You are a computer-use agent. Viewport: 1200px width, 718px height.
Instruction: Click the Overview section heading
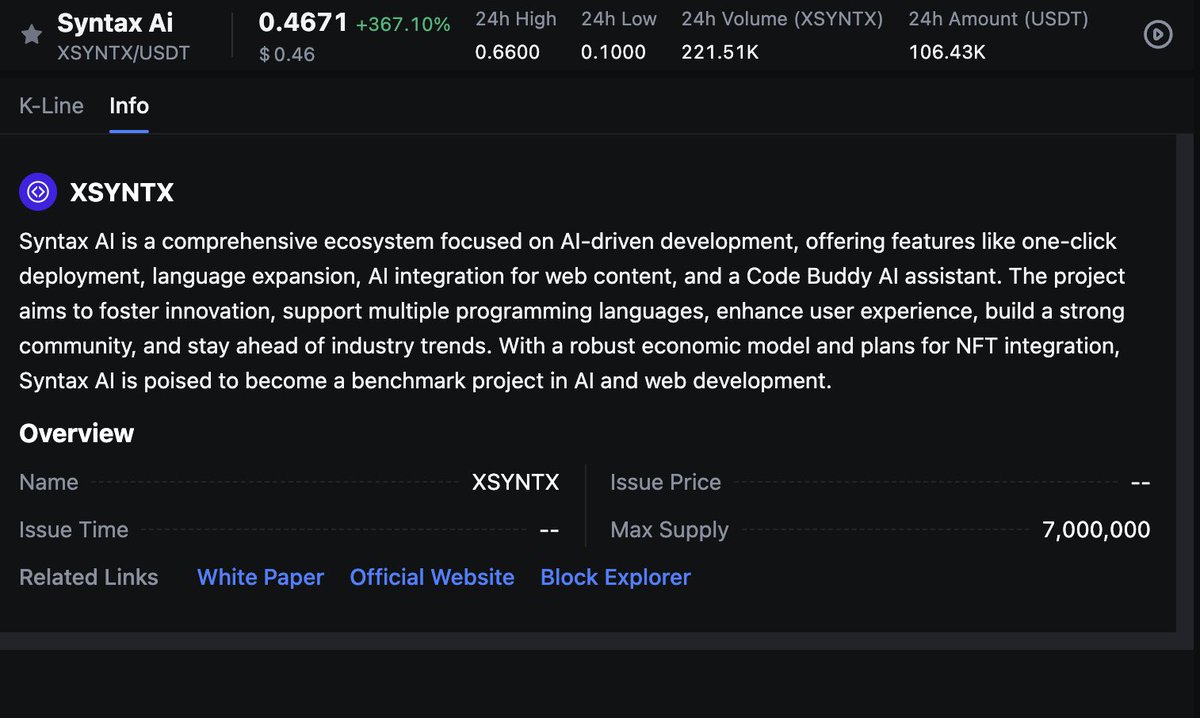(76, 433)
